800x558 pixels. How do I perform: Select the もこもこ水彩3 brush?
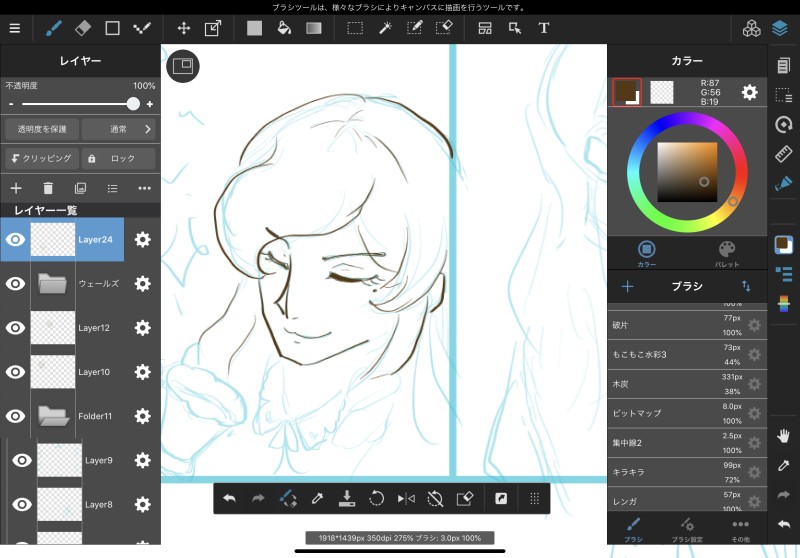(687, 354)
